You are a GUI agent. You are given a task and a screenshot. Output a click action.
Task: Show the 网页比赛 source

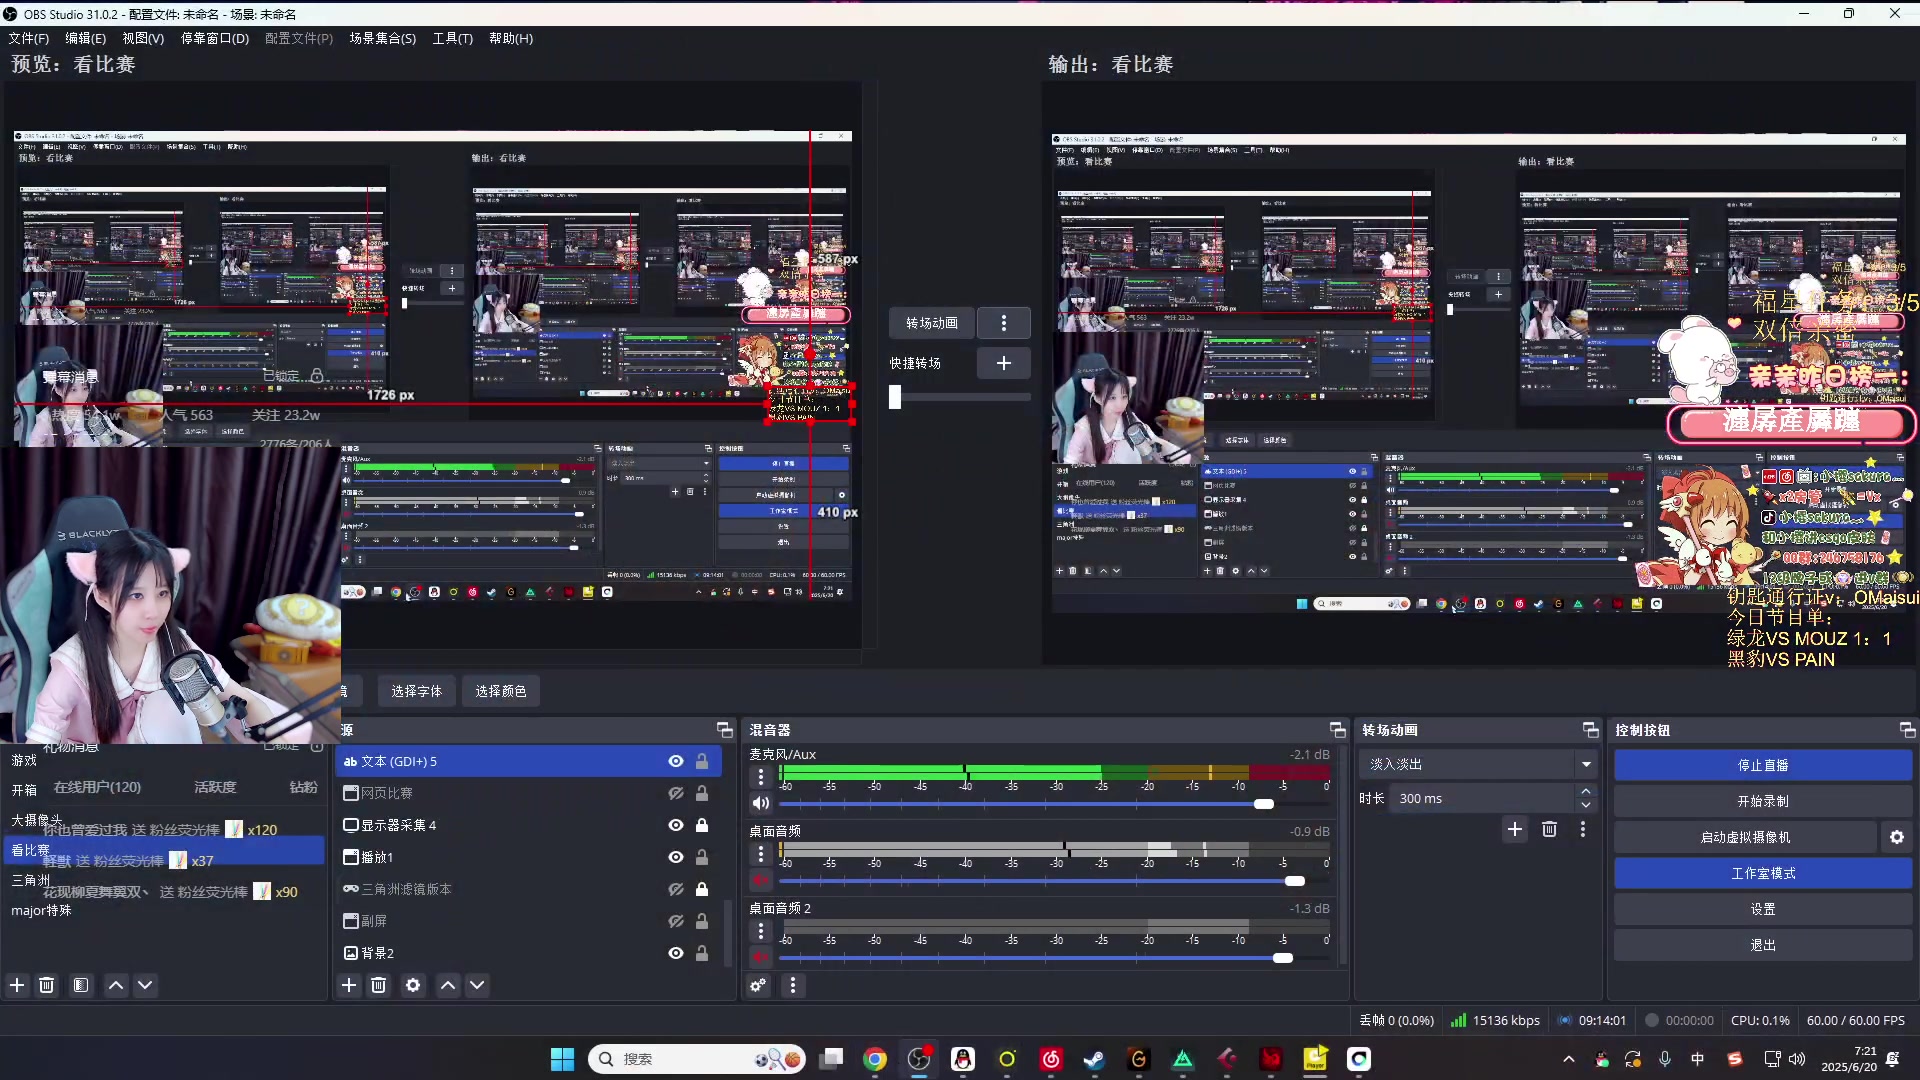pyautogui.click(x=676, y=793)
